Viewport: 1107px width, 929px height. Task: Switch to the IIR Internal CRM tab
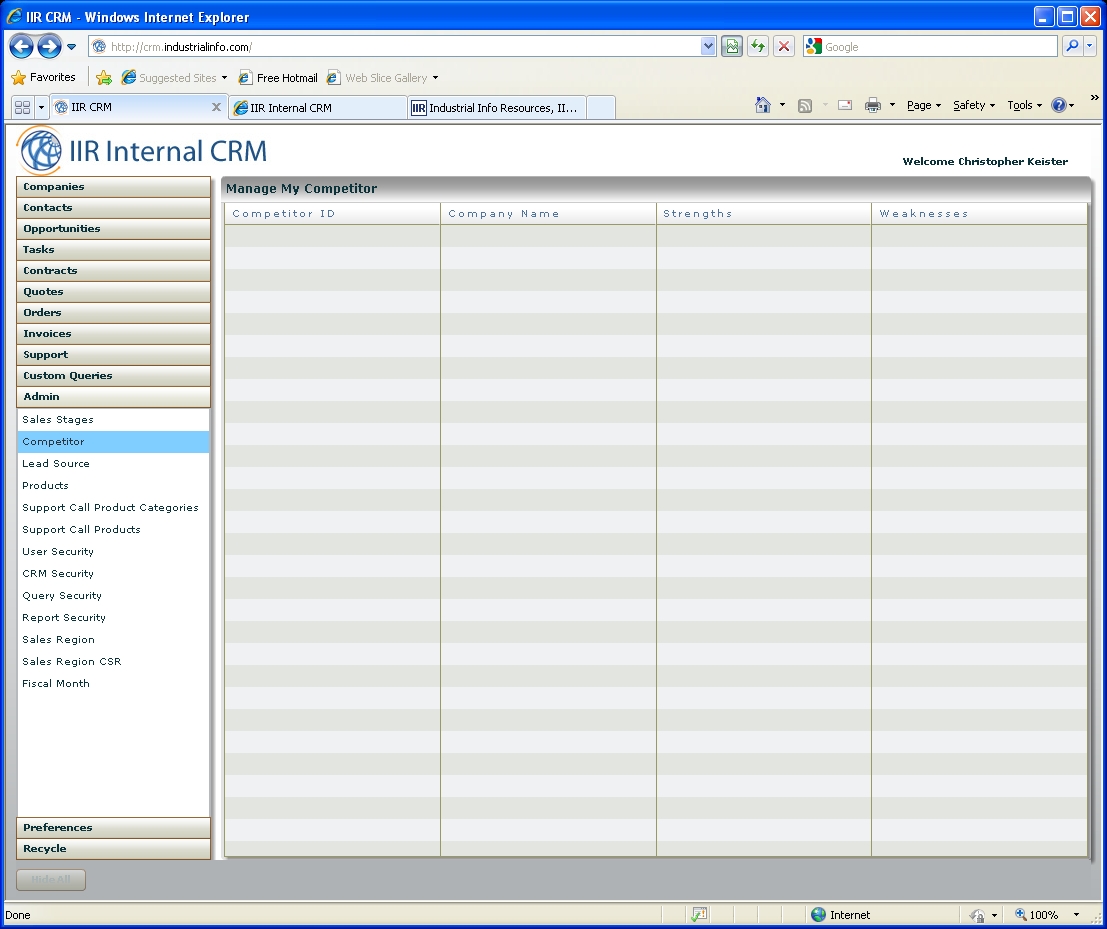318,108
